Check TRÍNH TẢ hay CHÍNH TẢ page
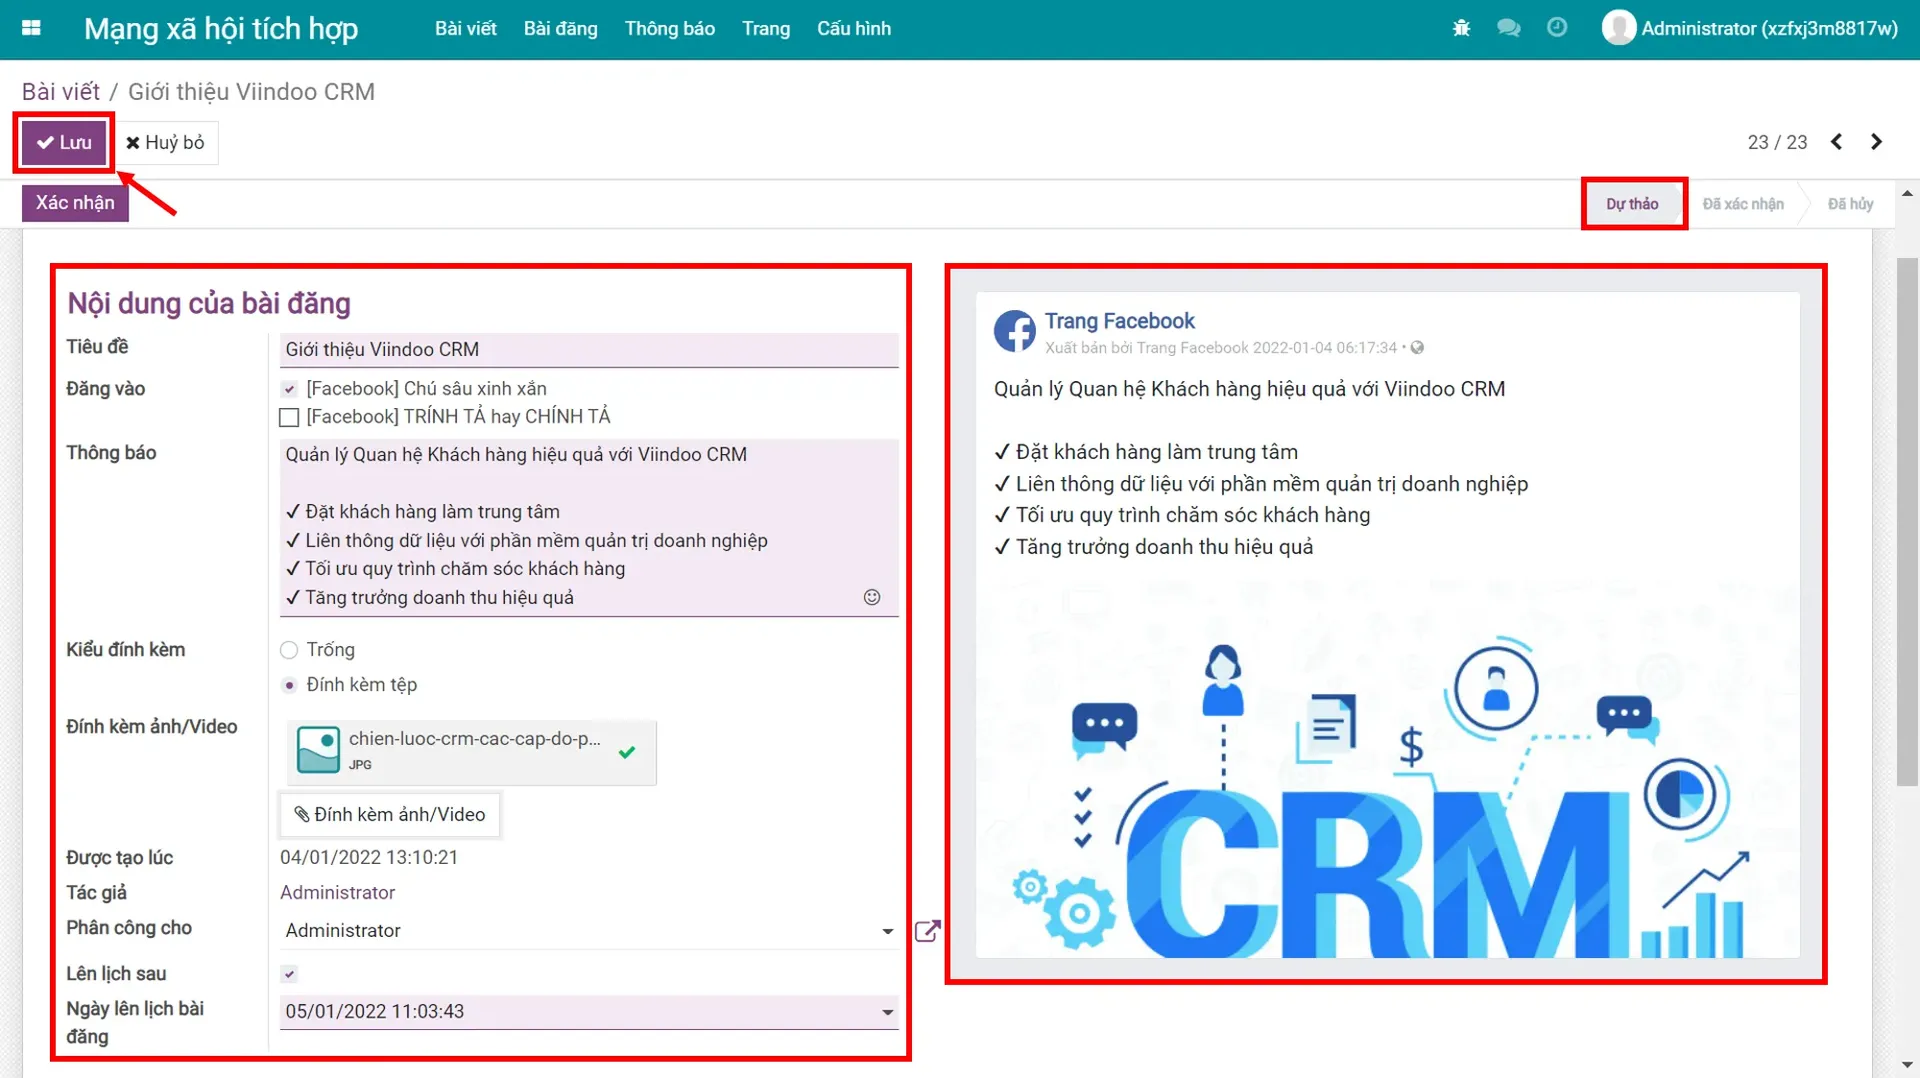 (x=289, y=417)
